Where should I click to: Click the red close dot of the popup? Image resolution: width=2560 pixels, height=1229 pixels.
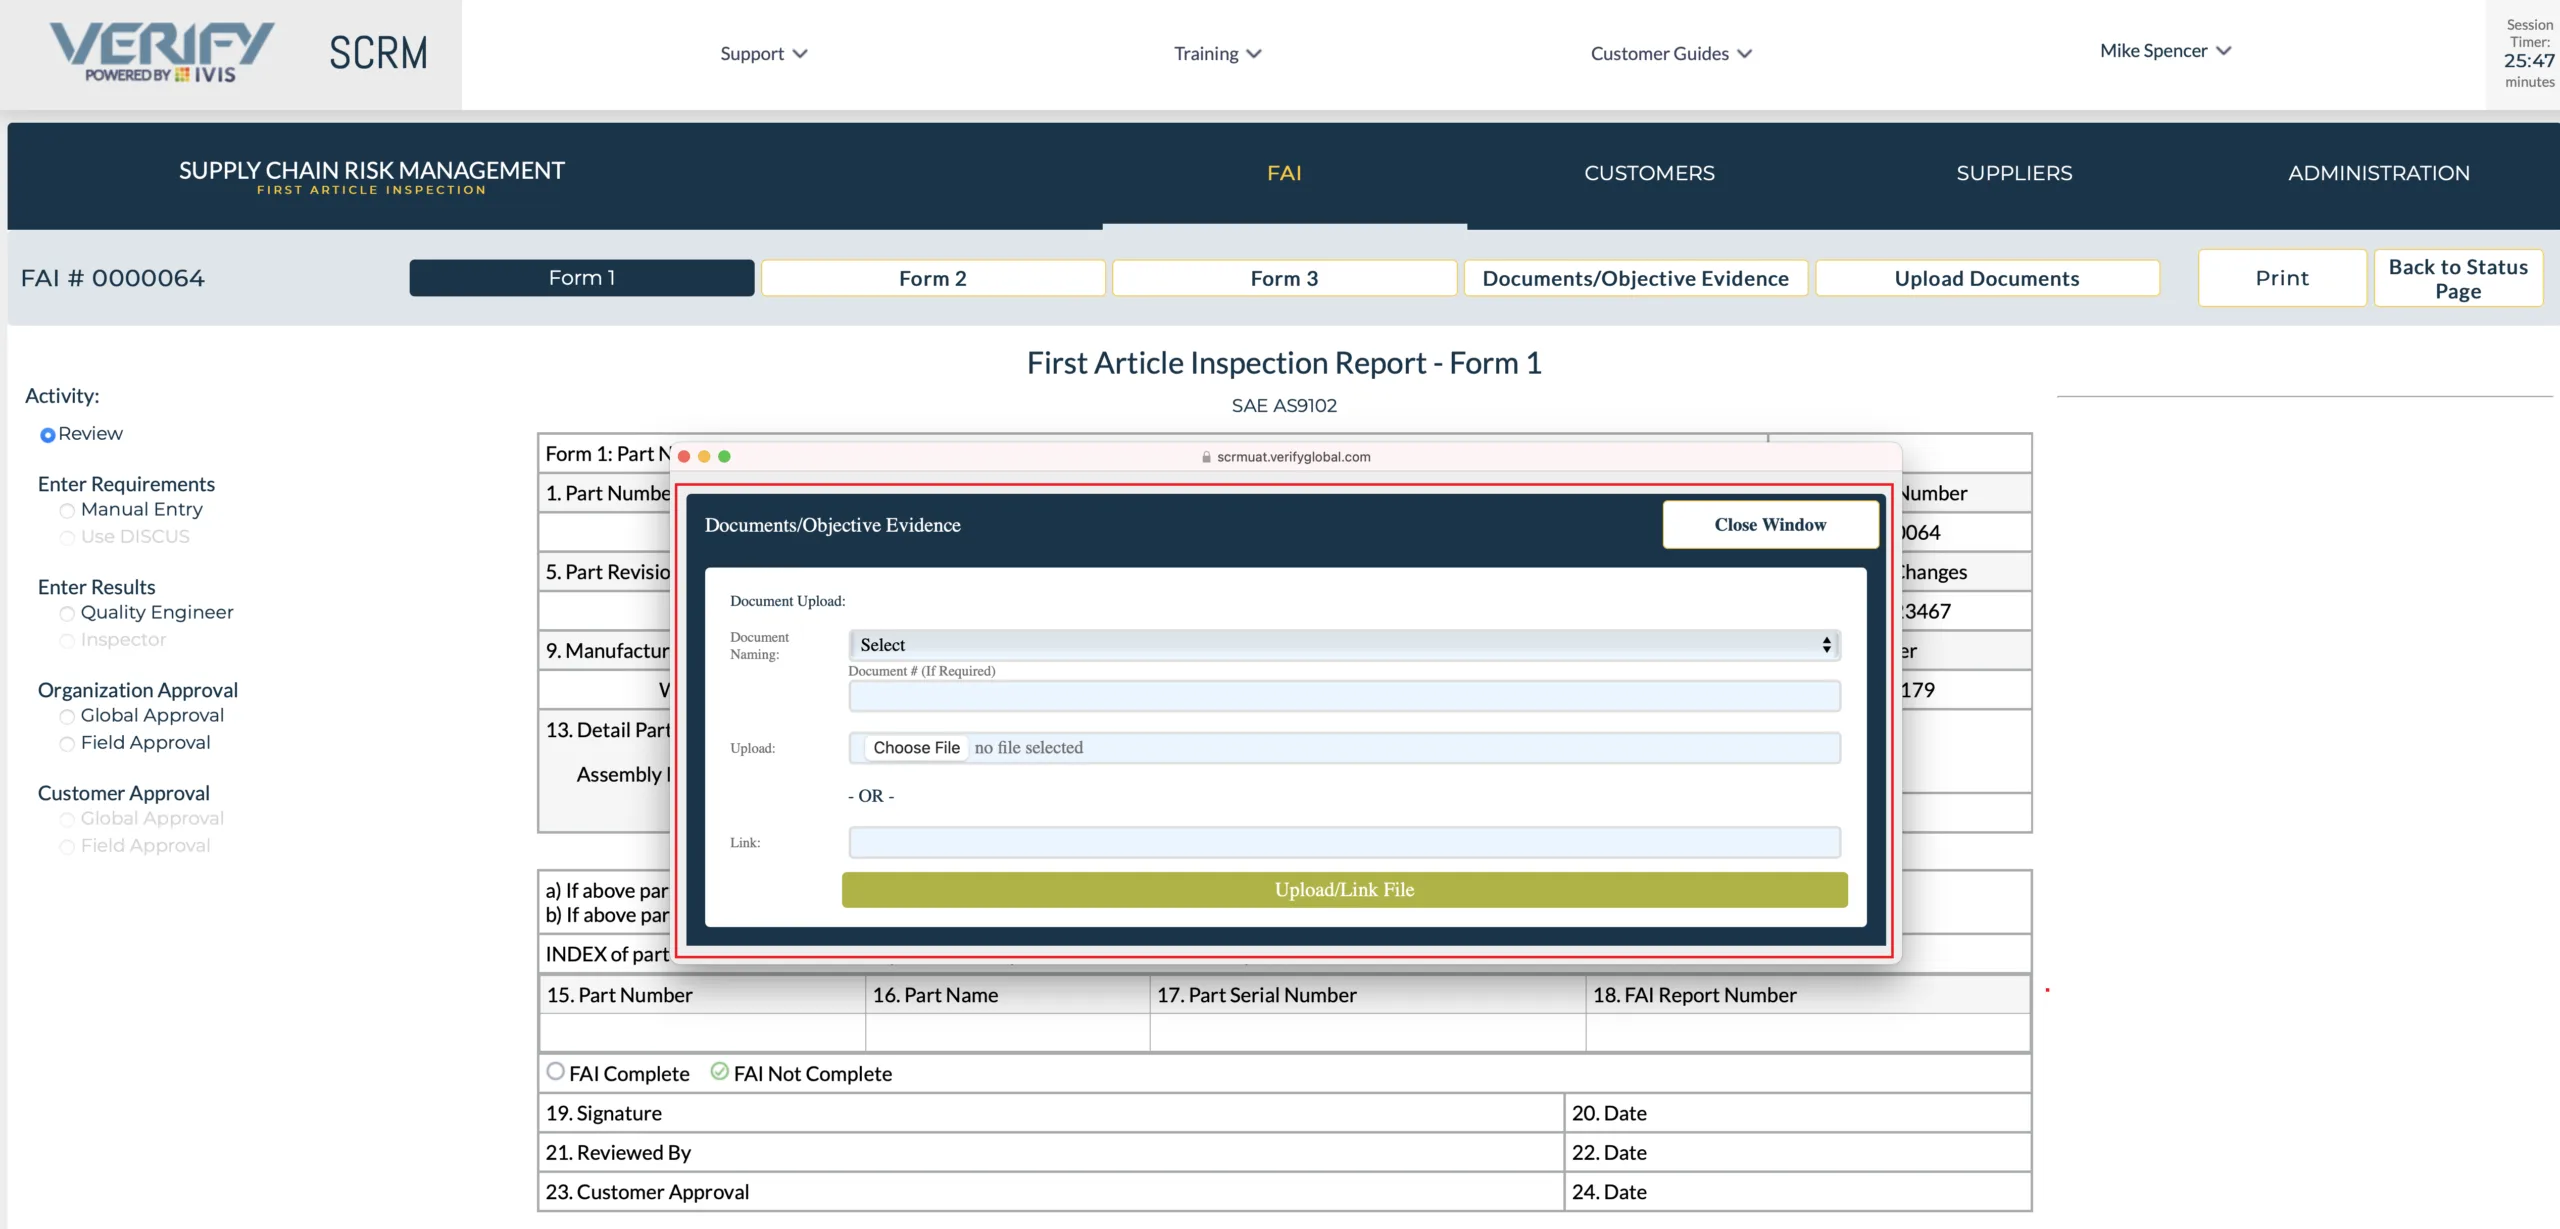point(684,456)
